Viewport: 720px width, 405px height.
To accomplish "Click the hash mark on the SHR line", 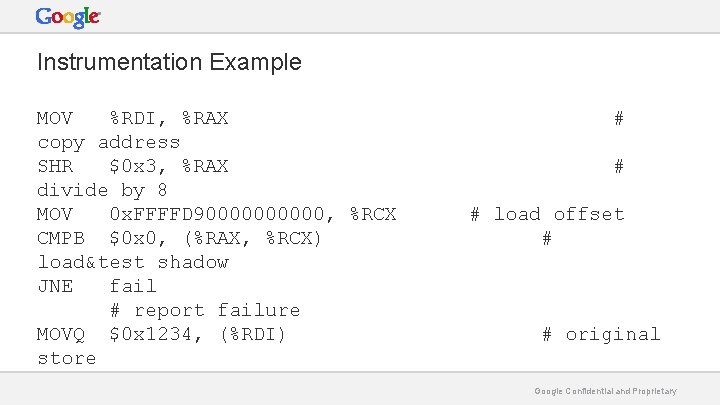I will click(619, 166).
